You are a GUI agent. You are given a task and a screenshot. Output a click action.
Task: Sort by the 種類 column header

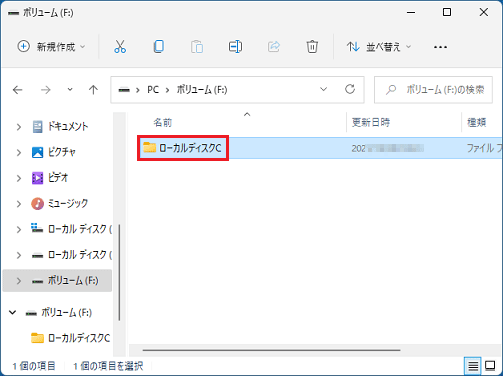click(x=476, y=122)
